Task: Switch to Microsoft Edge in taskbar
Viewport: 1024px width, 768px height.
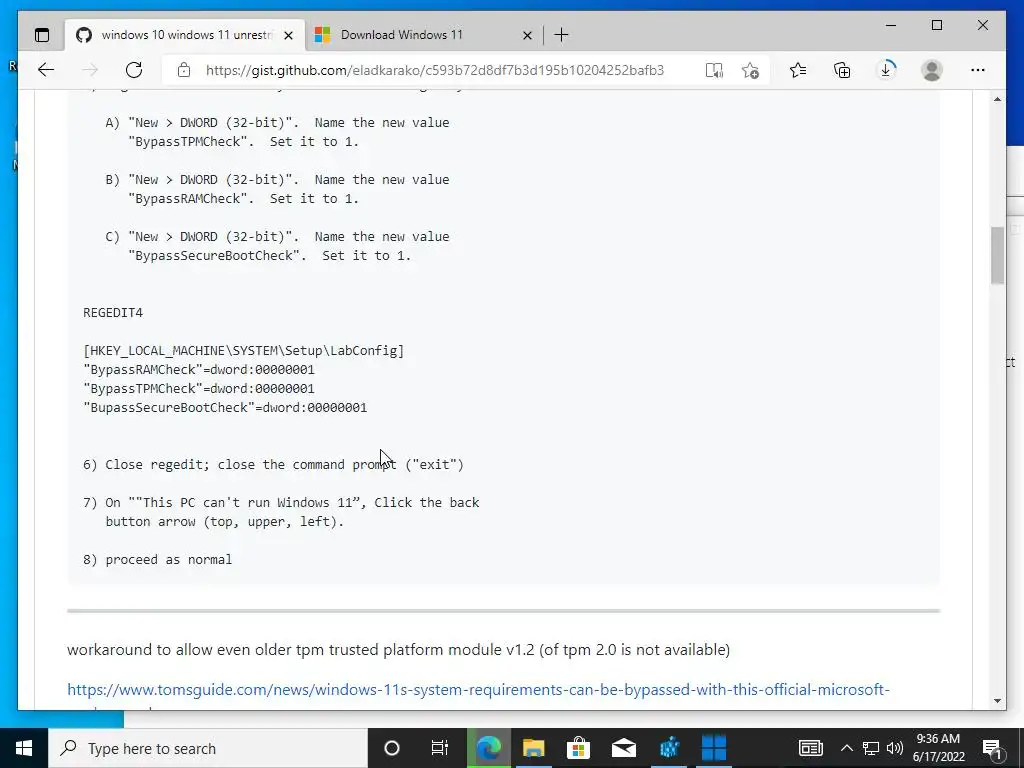Action: click(x=488, y=748)
